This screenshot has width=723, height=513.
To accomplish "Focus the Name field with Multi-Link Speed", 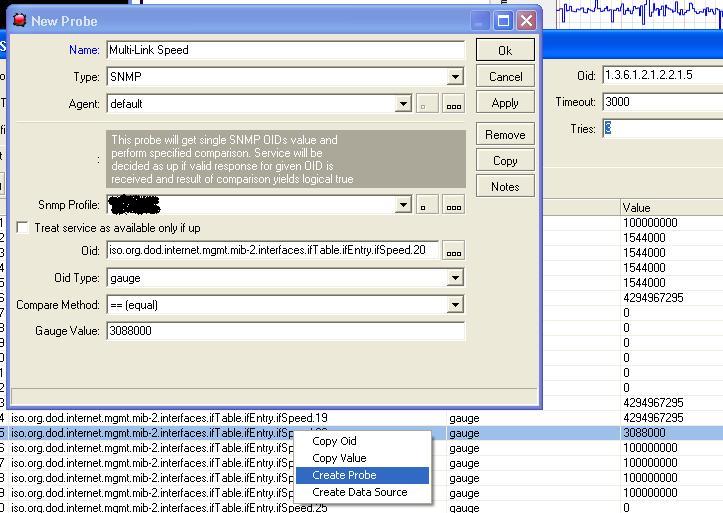I will [285, 50].
